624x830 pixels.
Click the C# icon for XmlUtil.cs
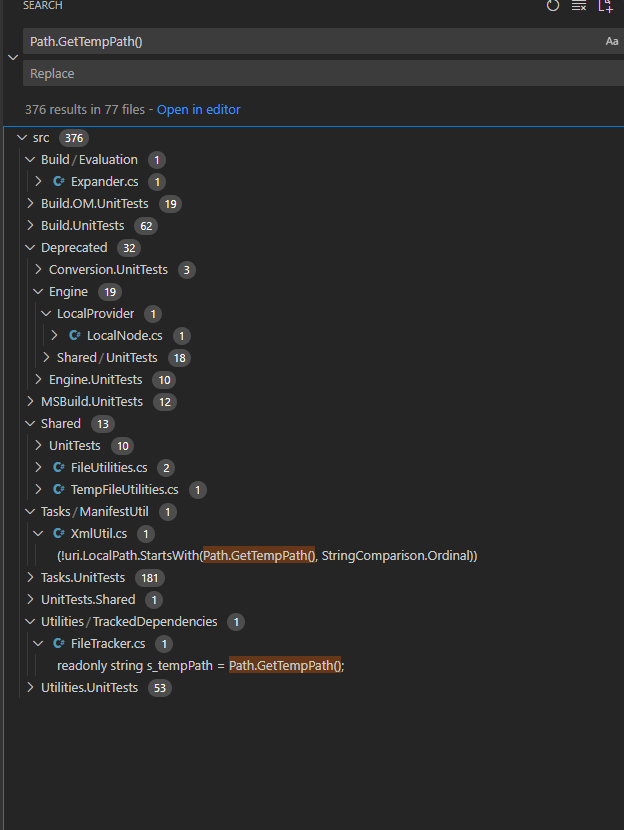pos(61,533)
